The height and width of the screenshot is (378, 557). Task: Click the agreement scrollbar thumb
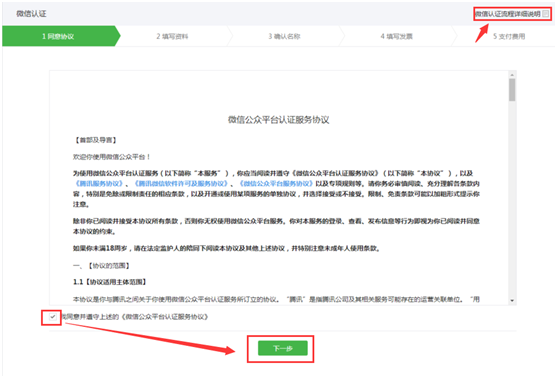tap(512, 90)
